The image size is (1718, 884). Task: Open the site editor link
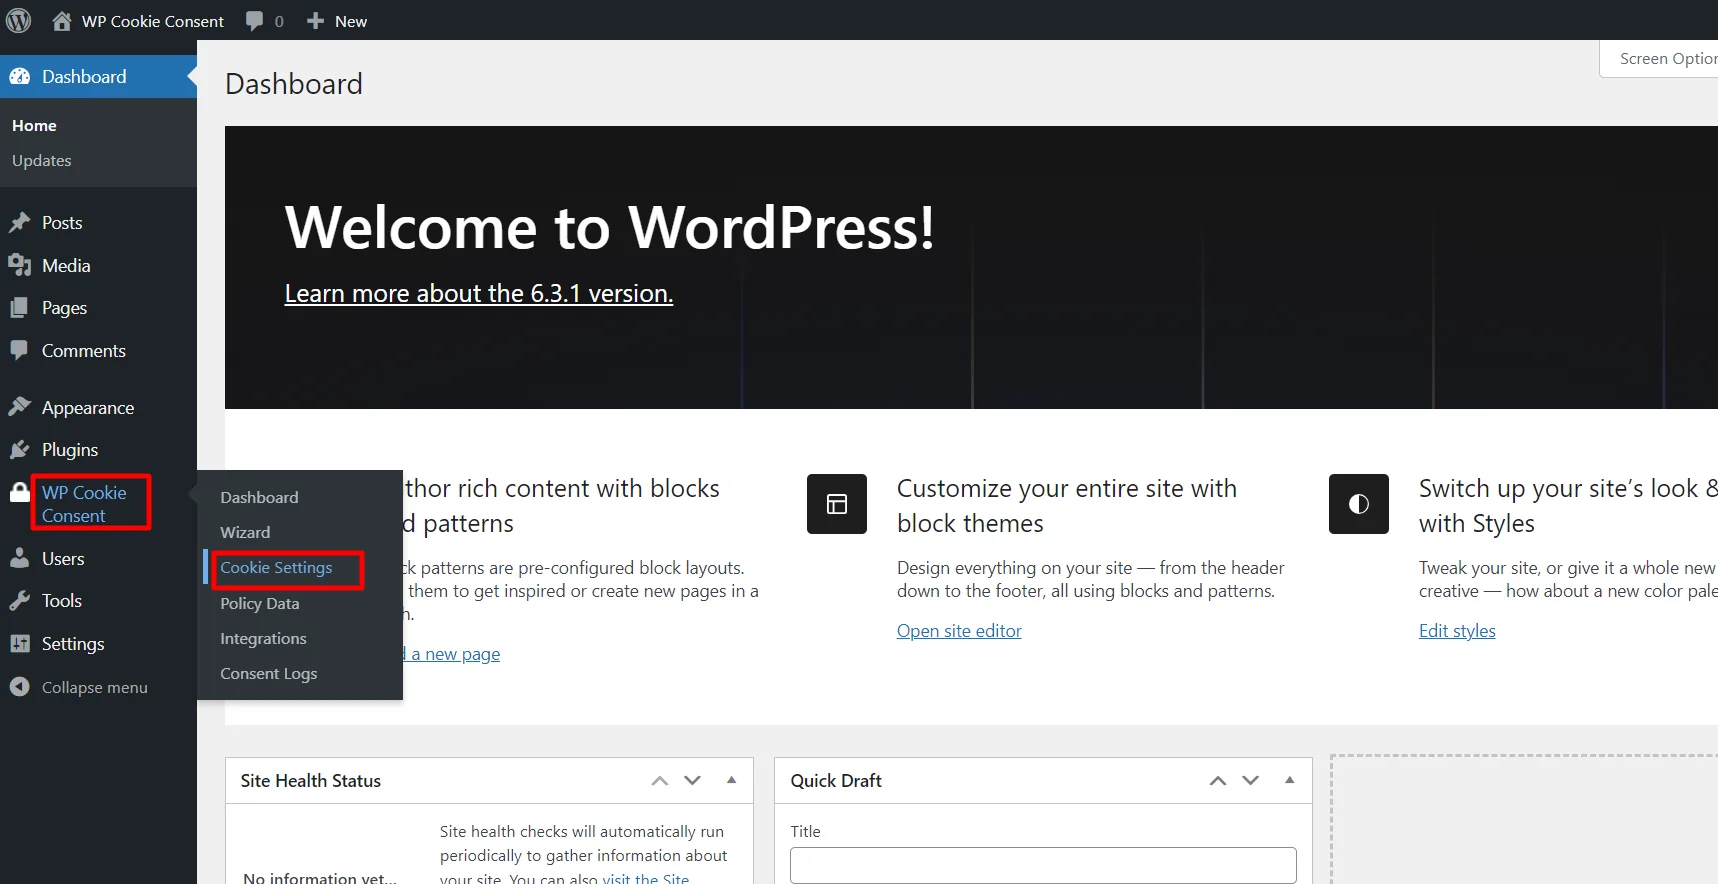958,631
